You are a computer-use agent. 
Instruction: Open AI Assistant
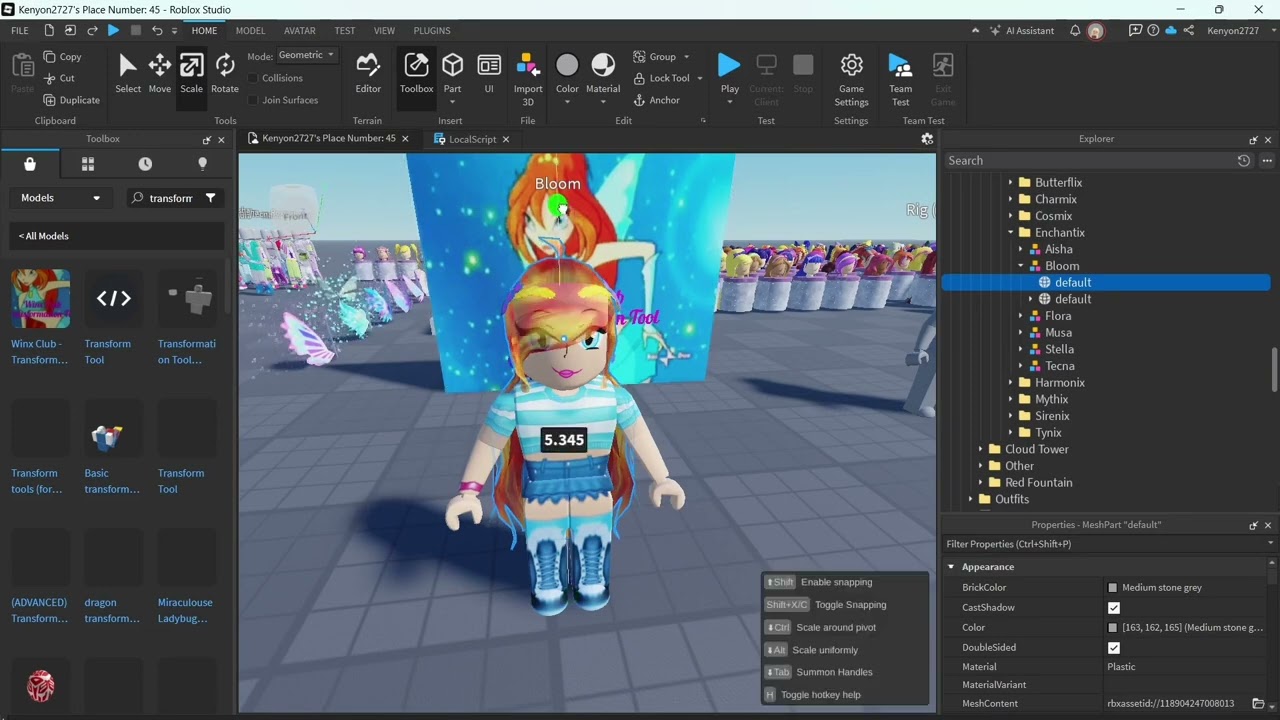click(1022, 30)
